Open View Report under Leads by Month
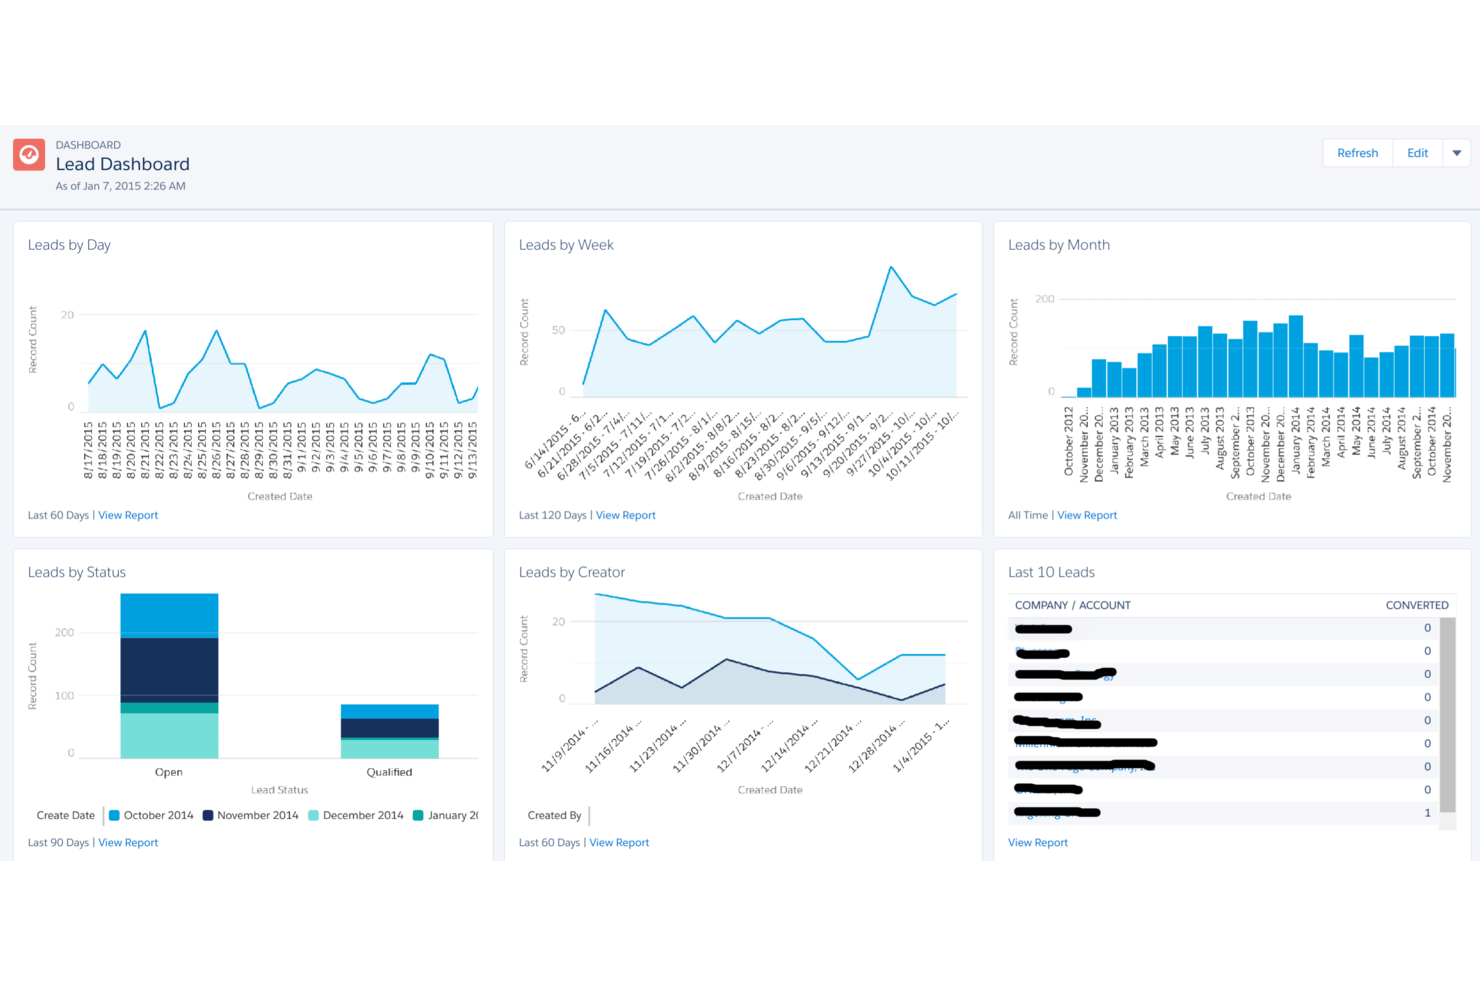 [x=1087, y=515]
